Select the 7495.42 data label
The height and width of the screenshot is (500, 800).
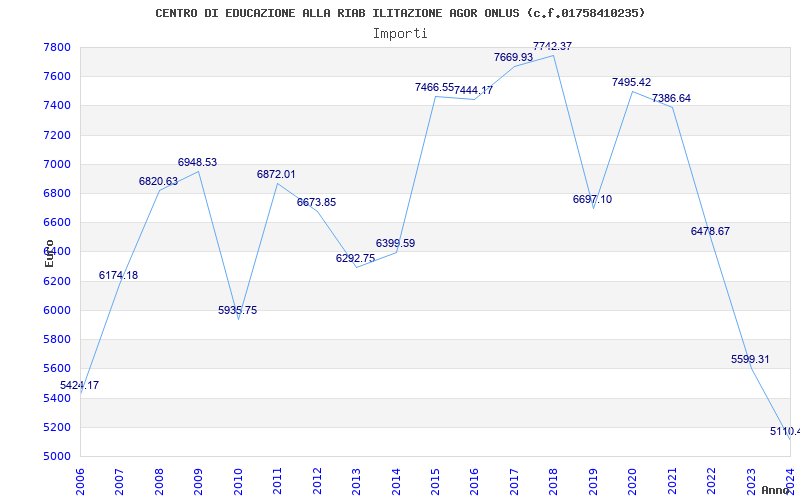coord(632,82)
